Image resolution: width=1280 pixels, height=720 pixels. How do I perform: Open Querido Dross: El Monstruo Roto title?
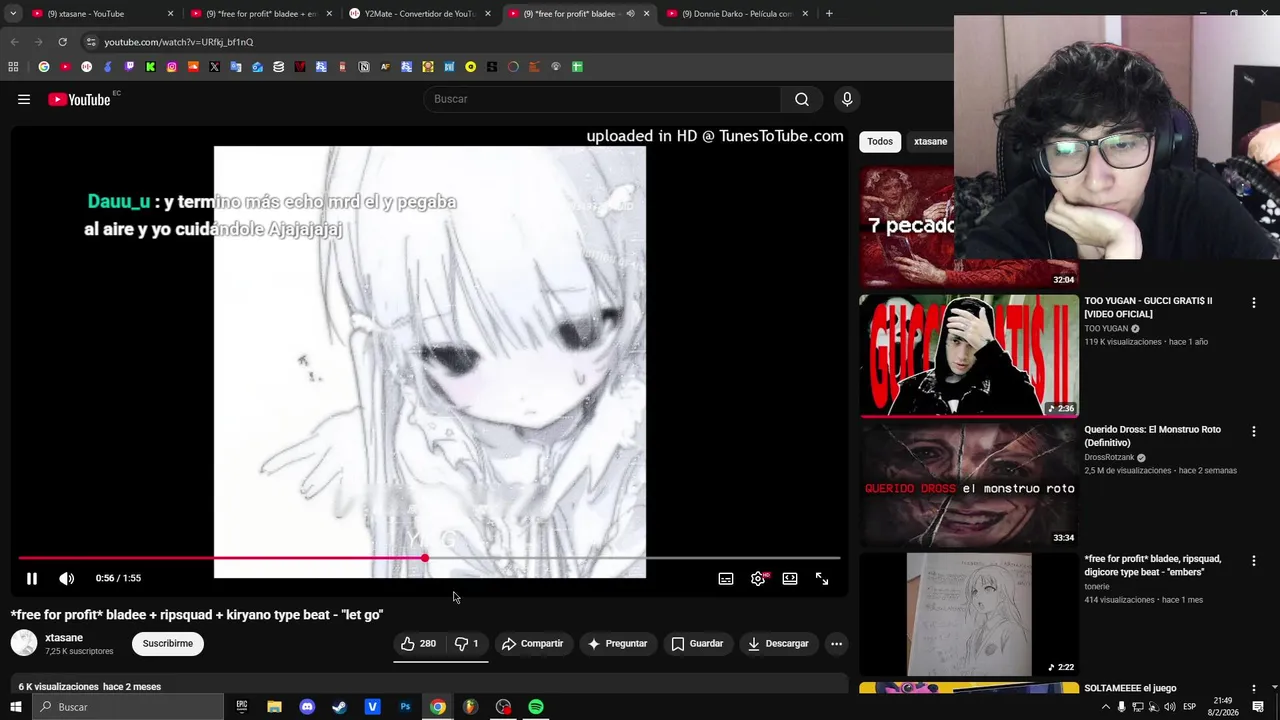click(x=1152, y=436)
